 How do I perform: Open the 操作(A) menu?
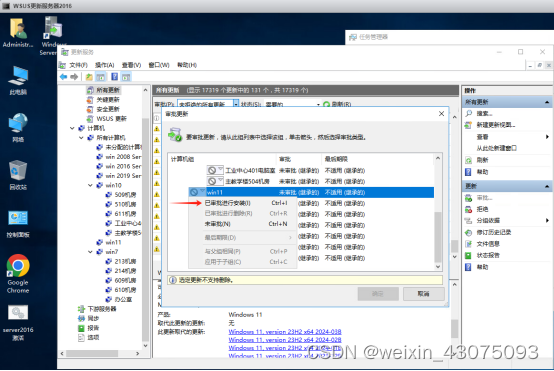tap(105, 65)
